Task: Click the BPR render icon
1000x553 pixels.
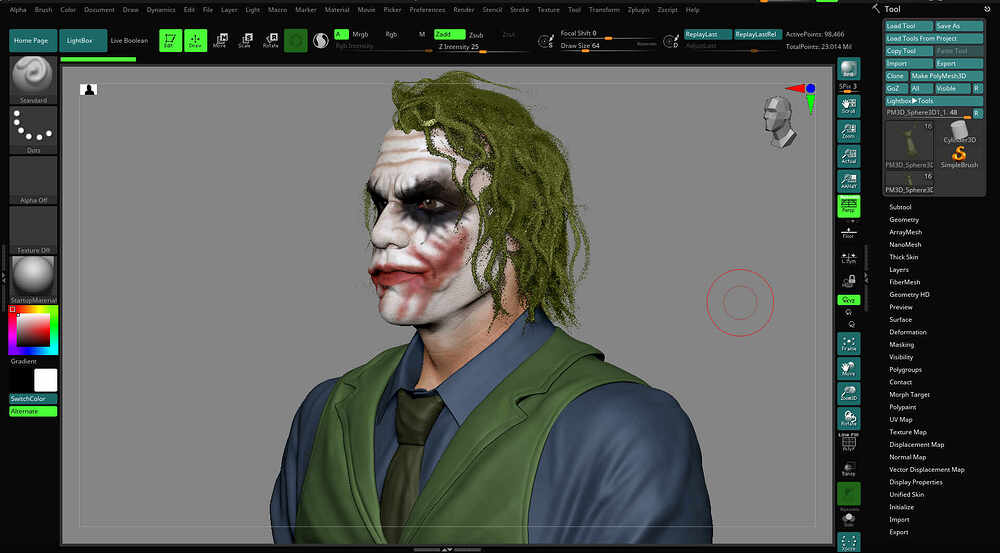Action: (x=848, y=69)
